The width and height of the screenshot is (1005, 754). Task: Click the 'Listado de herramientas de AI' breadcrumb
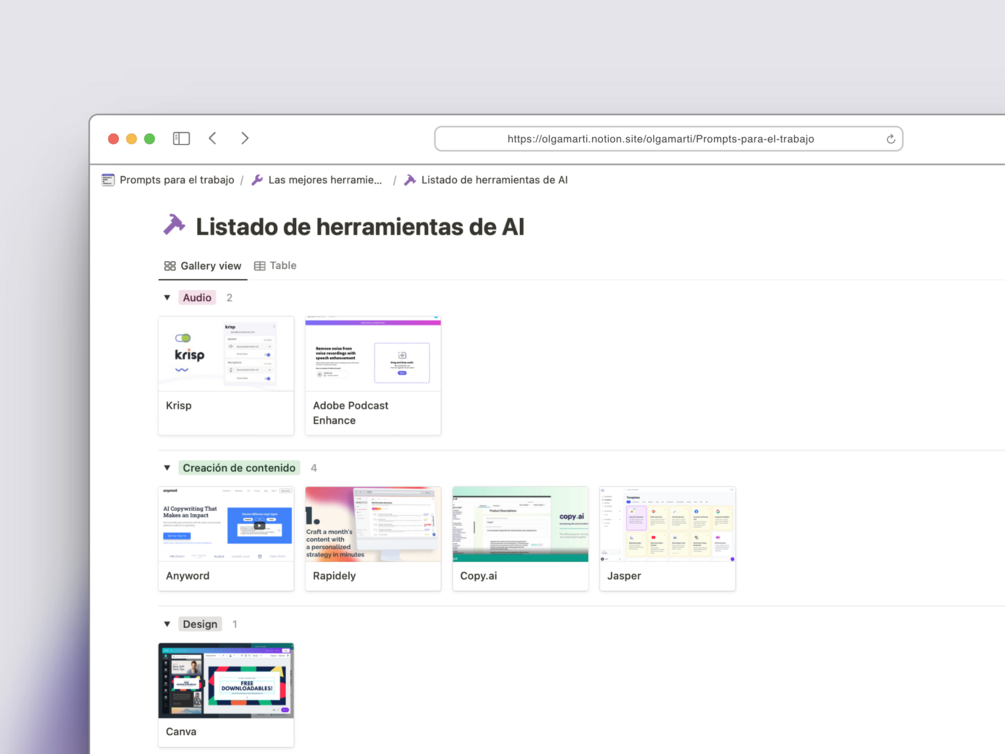[494, 180]
